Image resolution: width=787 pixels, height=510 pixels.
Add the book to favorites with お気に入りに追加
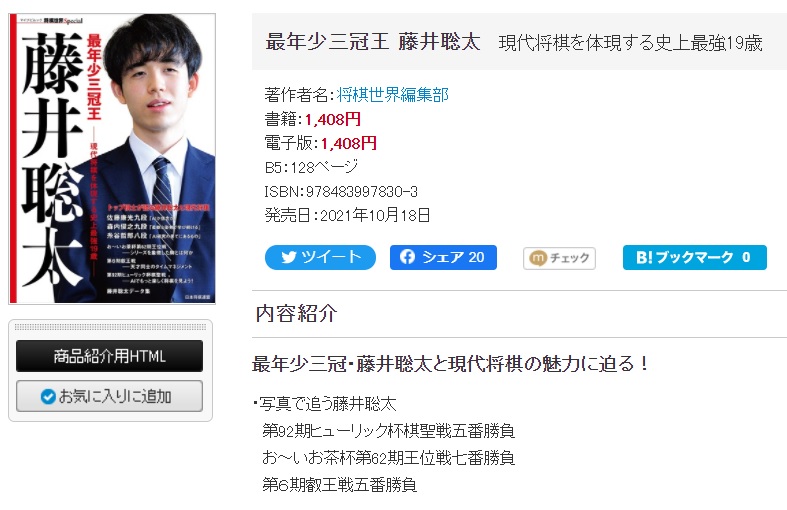coord(109,396)
